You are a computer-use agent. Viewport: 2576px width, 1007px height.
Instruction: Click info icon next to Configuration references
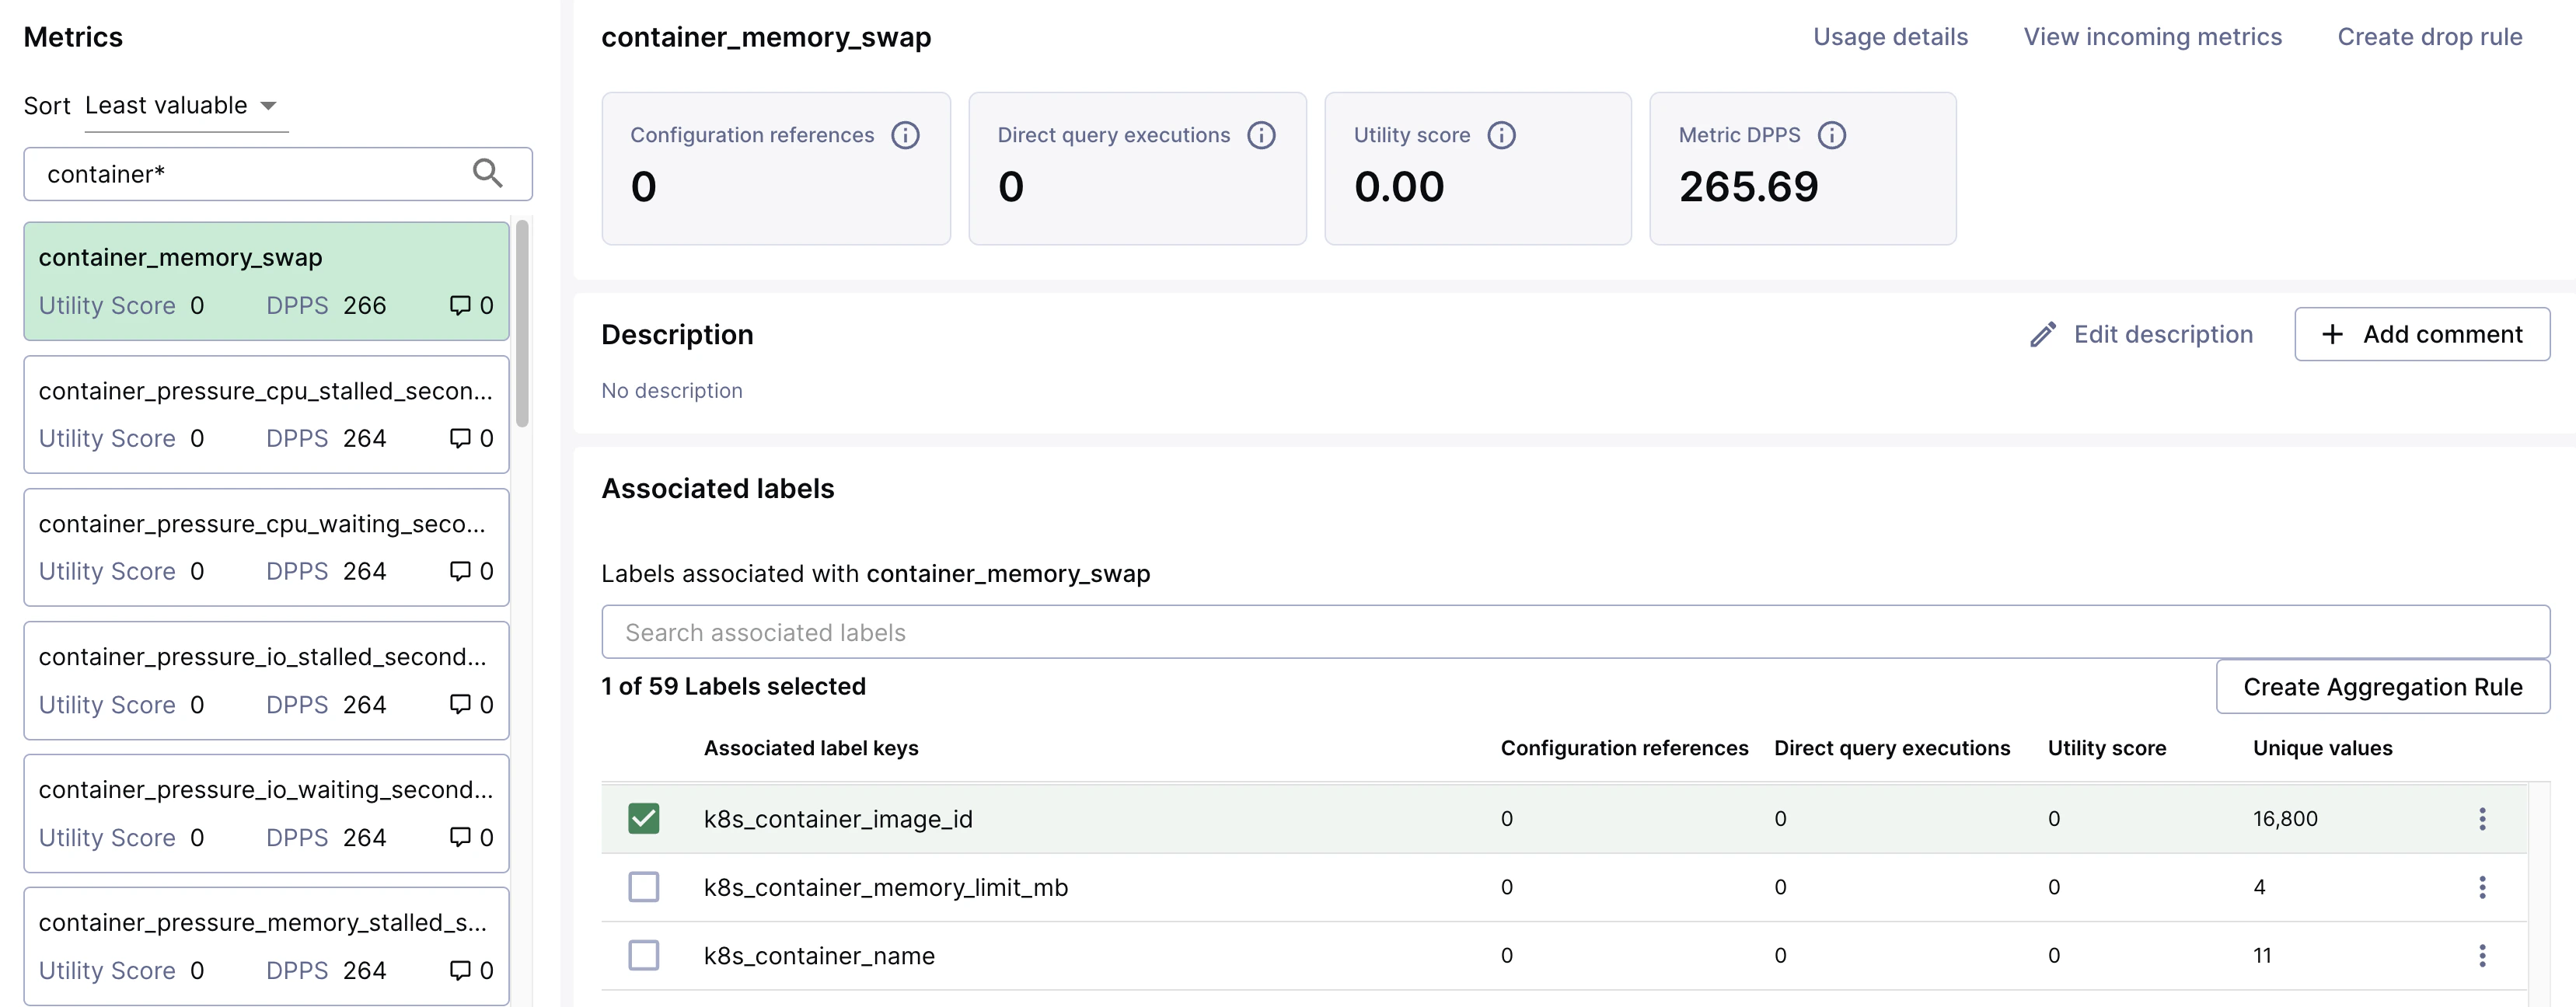905,135
